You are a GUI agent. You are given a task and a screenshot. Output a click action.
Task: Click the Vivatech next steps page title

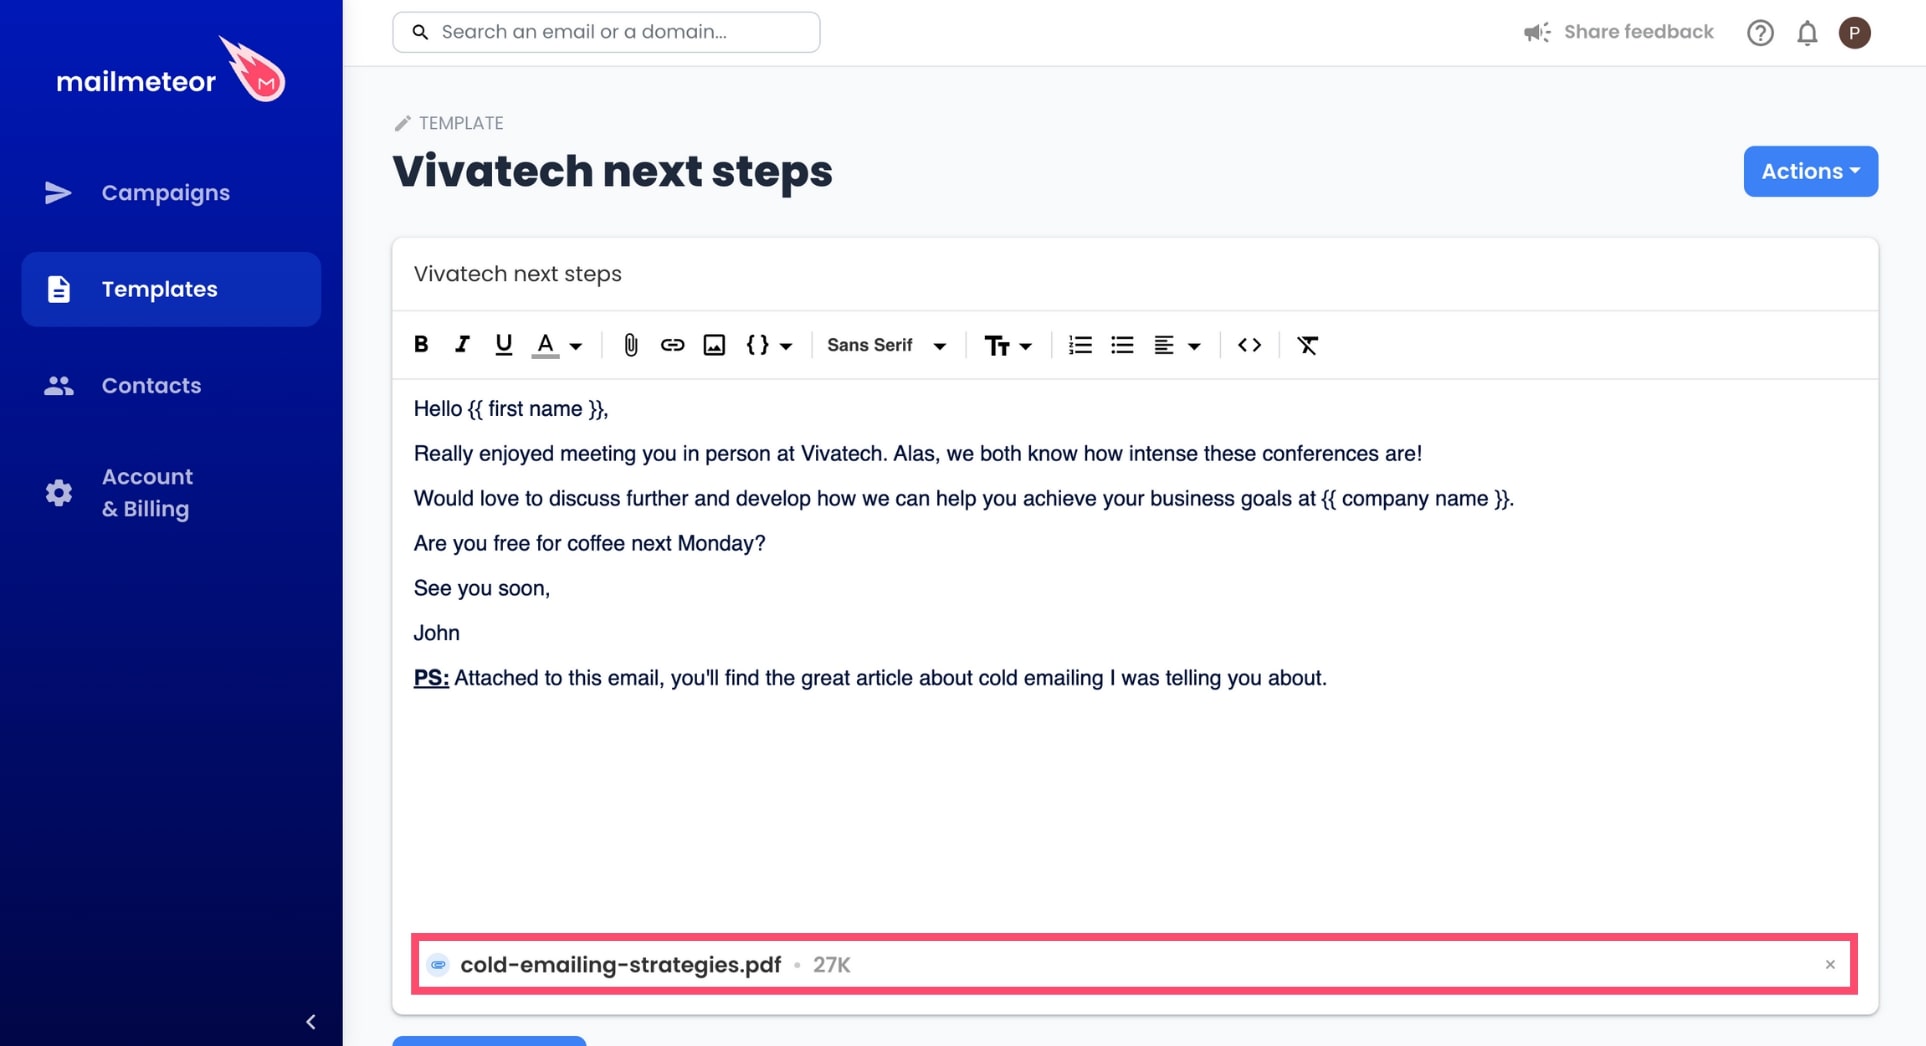pyautogui.click(x=612, y=171)
